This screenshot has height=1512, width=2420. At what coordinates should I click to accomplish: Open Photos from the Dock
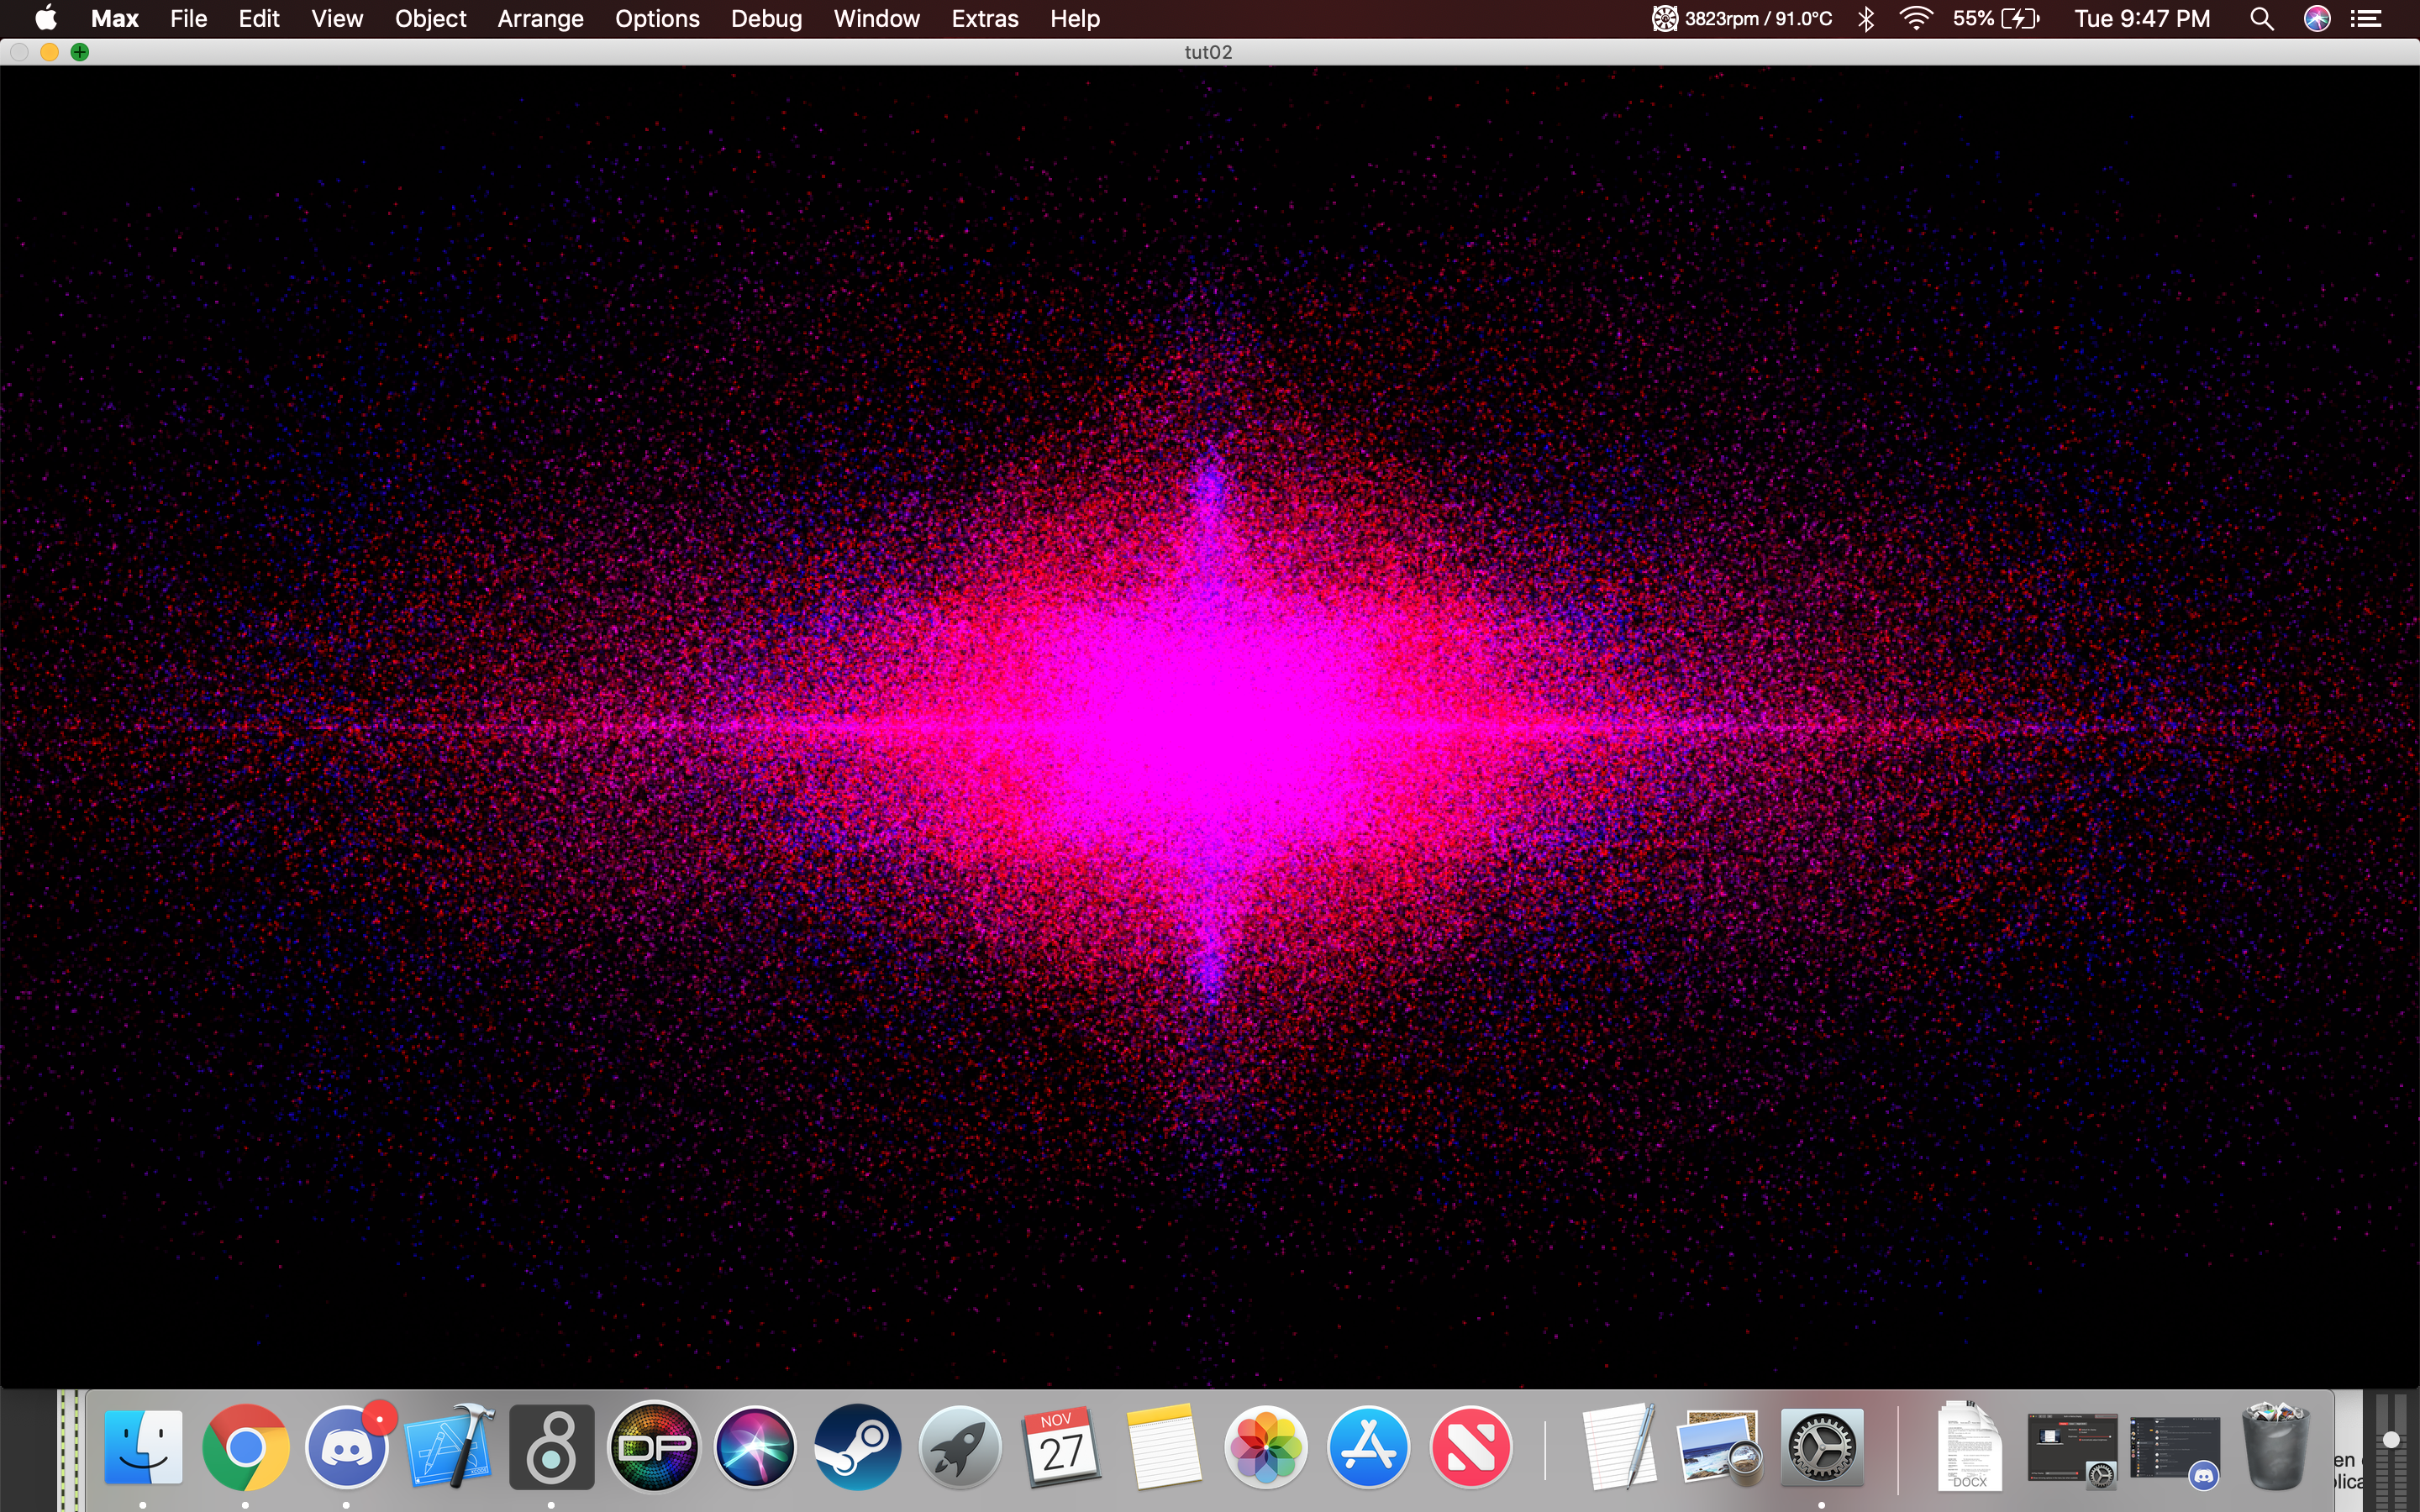(1266, 1447)
